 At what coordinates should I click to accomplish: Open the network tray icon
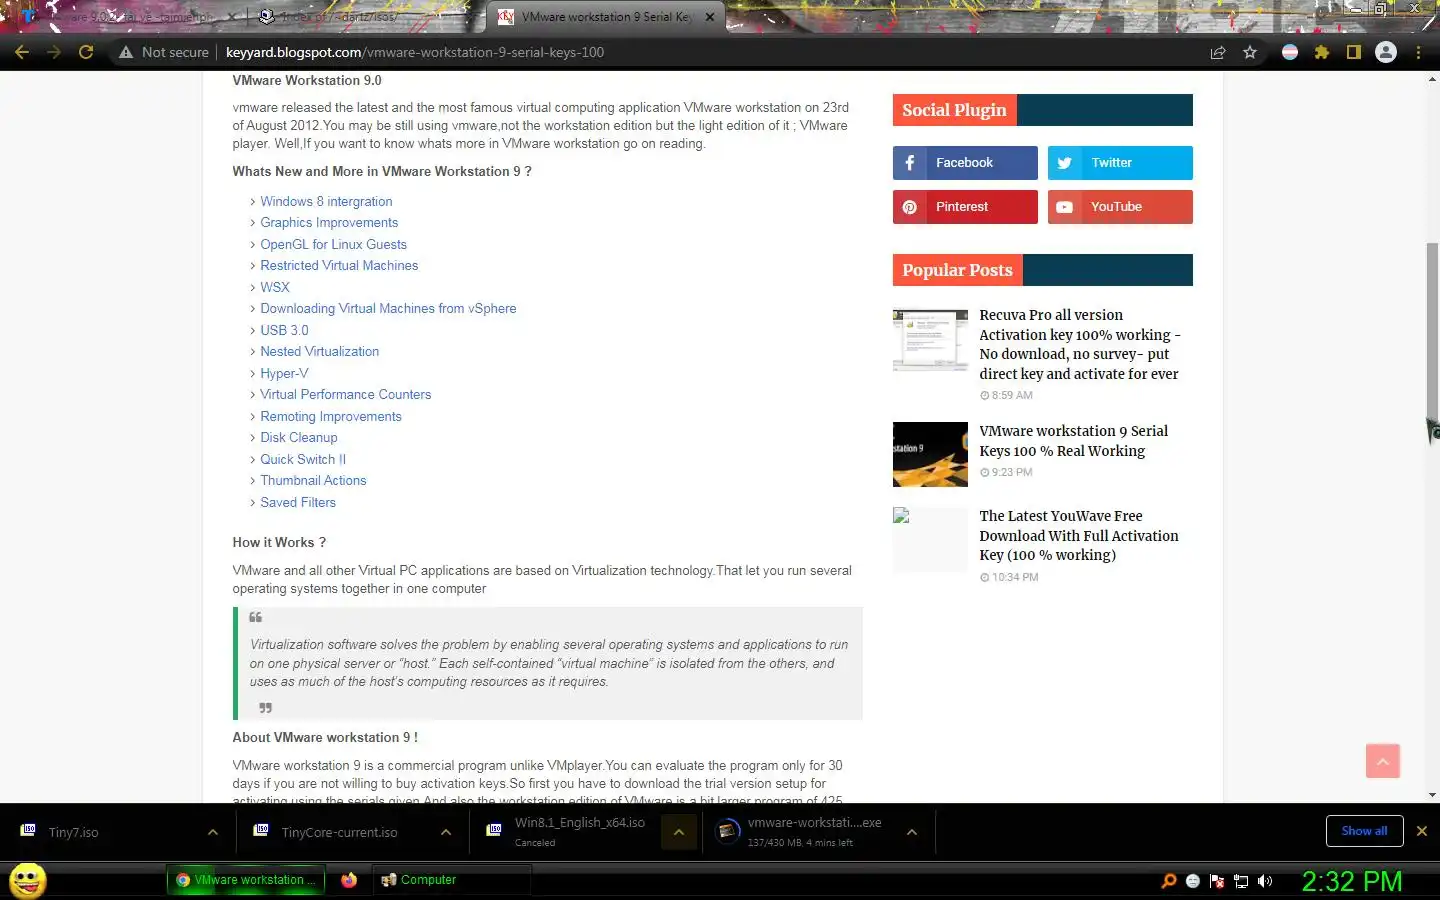pyautogui.click(x=1241, y=881)
